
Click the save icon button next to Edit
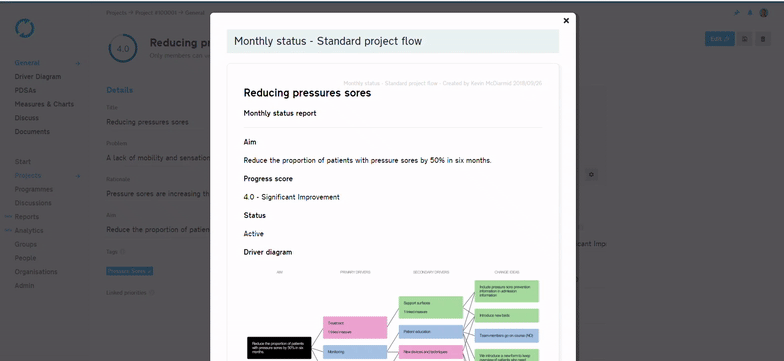pyautogui.click(x=744, y=39)
